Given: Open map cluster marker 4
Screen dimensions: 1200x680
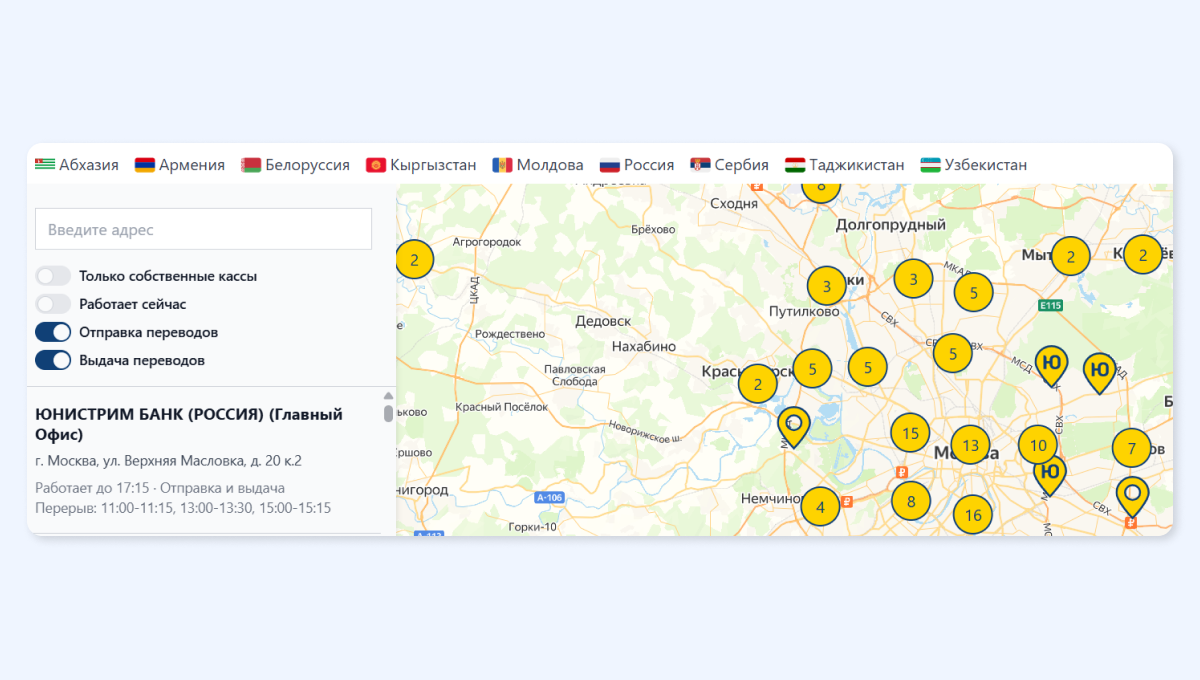Looking at the screenshot, I should click(x=820, y=506).
